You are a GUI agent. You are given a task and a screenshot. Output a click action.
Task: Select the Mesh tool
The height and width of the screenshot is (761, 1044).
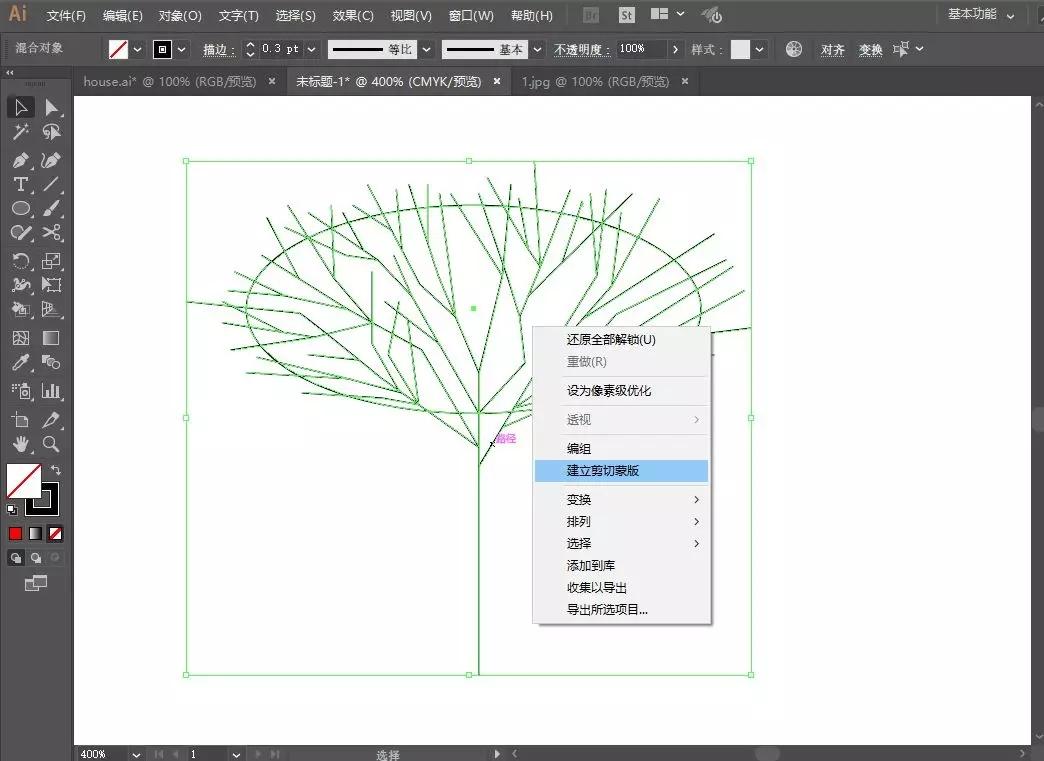coord(21,338)
